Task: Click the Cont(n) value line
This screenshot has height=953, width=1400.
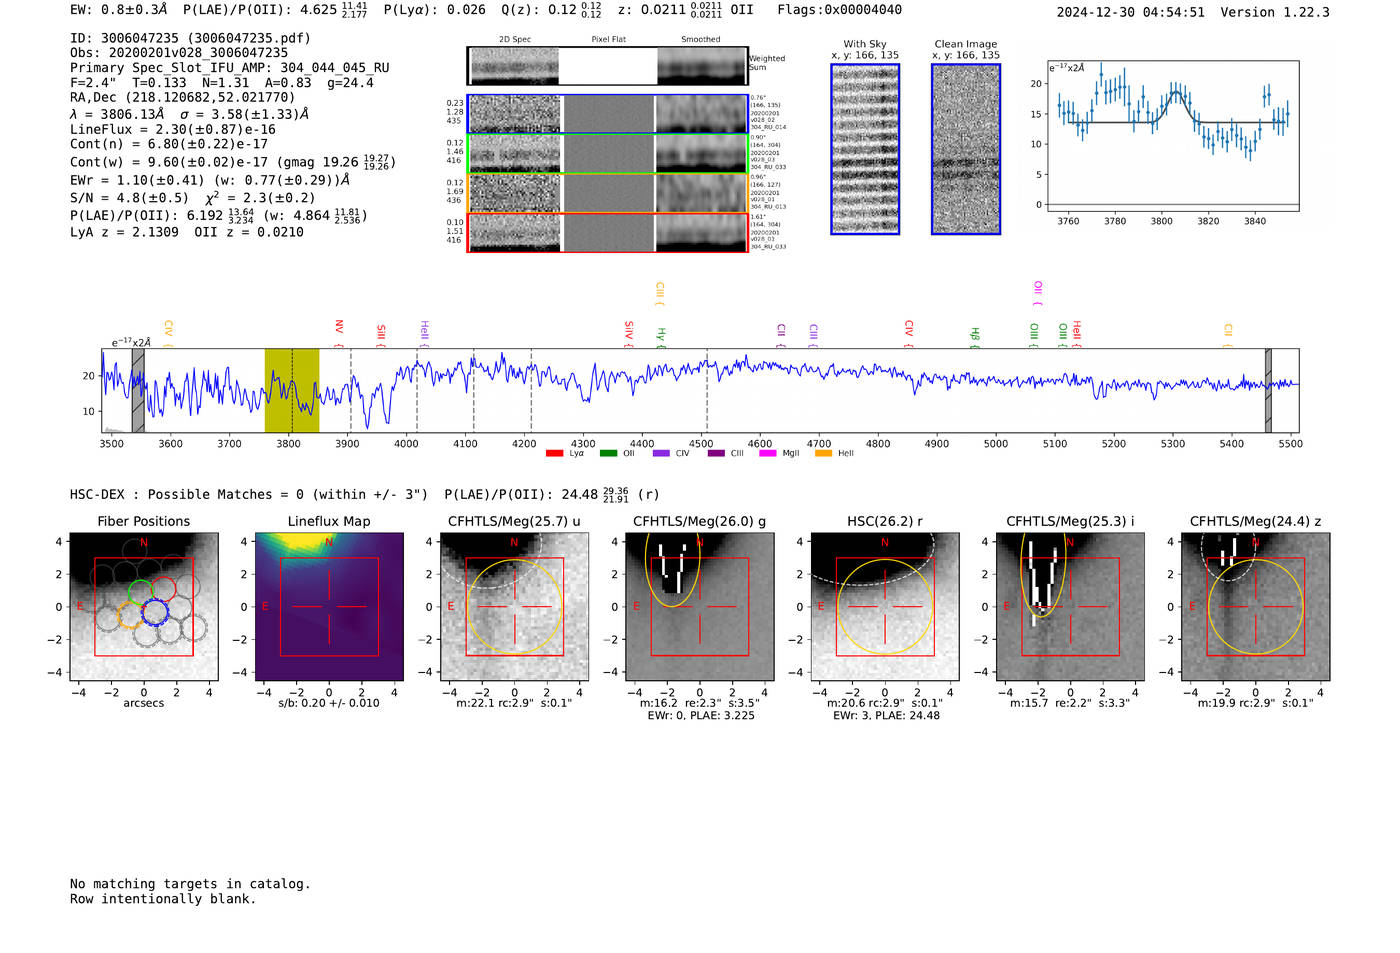Action: 169,144
